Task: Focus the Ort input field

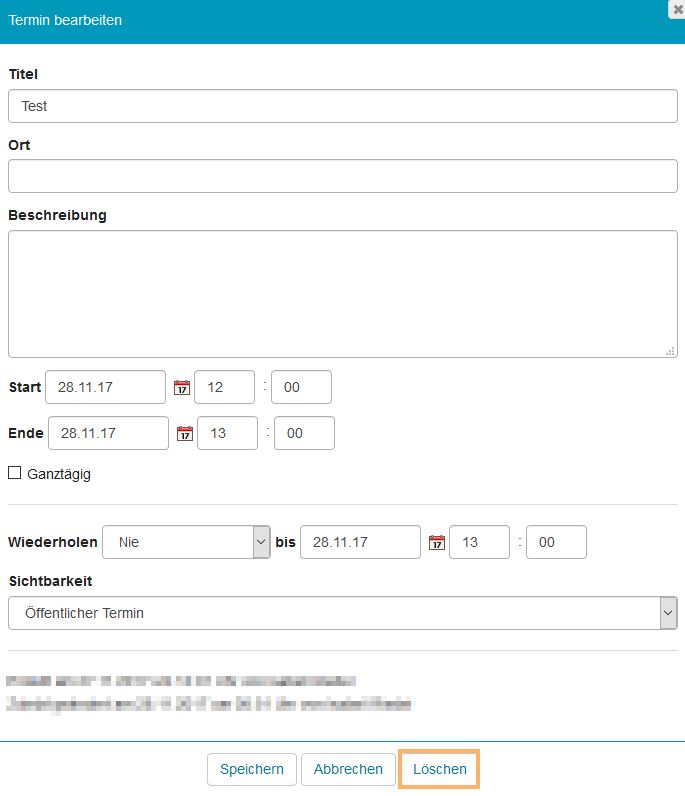Action: point(342,176)
